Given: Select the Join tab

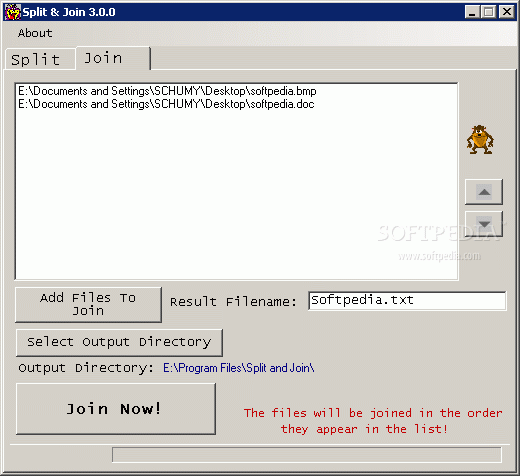Looking at the screenshot, I should pyautogui.click(x=113, y=58).
